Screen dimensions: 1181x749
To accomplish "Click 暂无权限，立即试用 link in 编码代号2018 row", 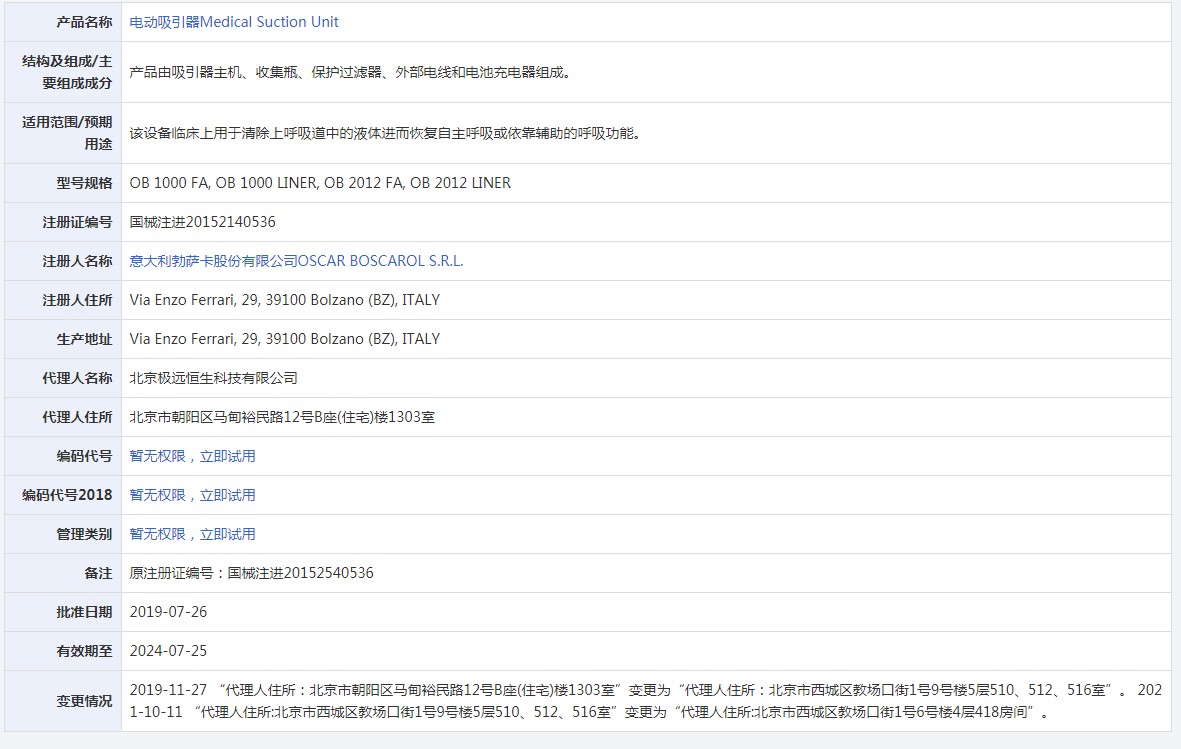I will pyautogui.click(x=192, y=495).
